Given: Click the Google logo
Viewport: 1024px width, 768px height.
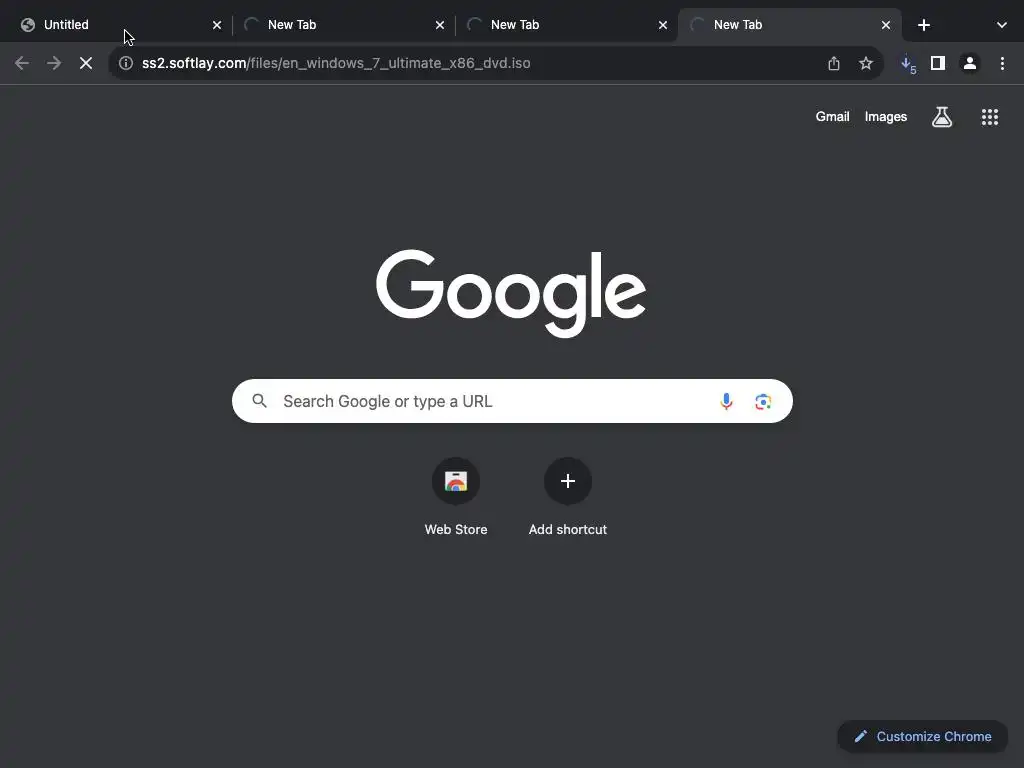Looking at the screenshot, I should (x=511, y=293).
